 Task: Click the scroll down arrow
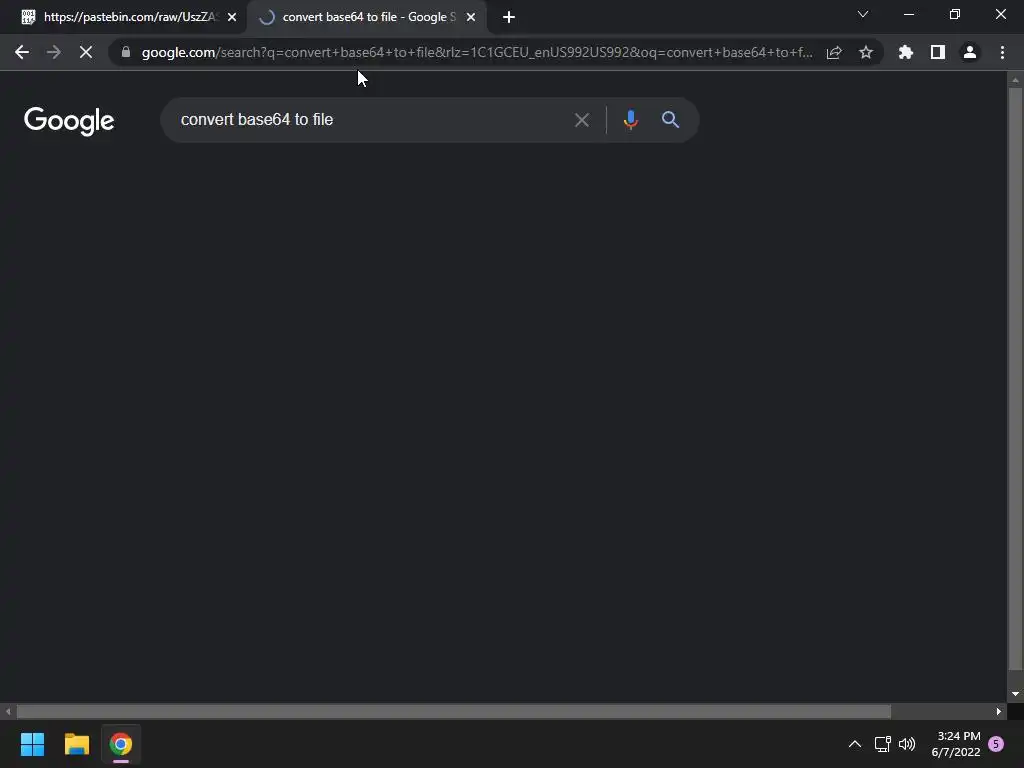1015,694
